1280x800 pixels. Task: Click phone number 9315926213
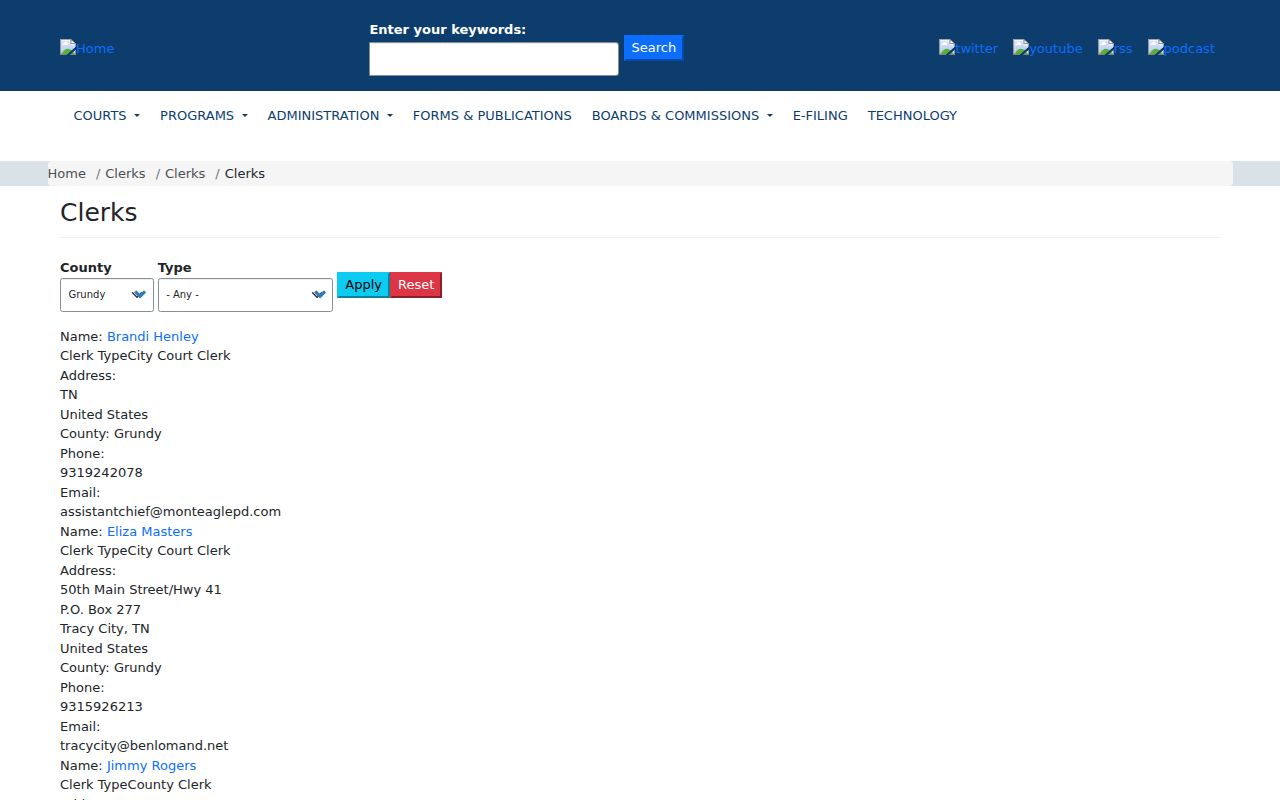101,706
